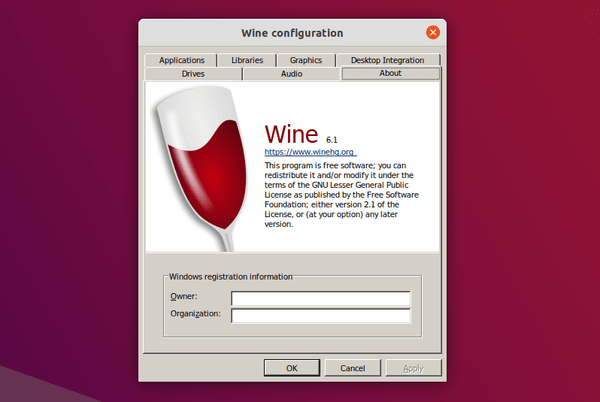Click the Windows registration information label
The height and width of the screenshot is (402, 600).
tap(231, 277)
